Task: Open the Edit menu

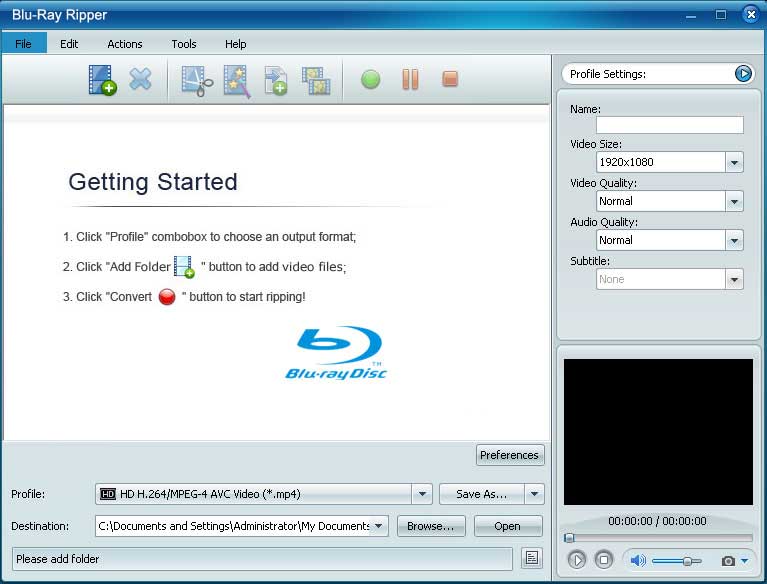Action: tap(69, 44)
